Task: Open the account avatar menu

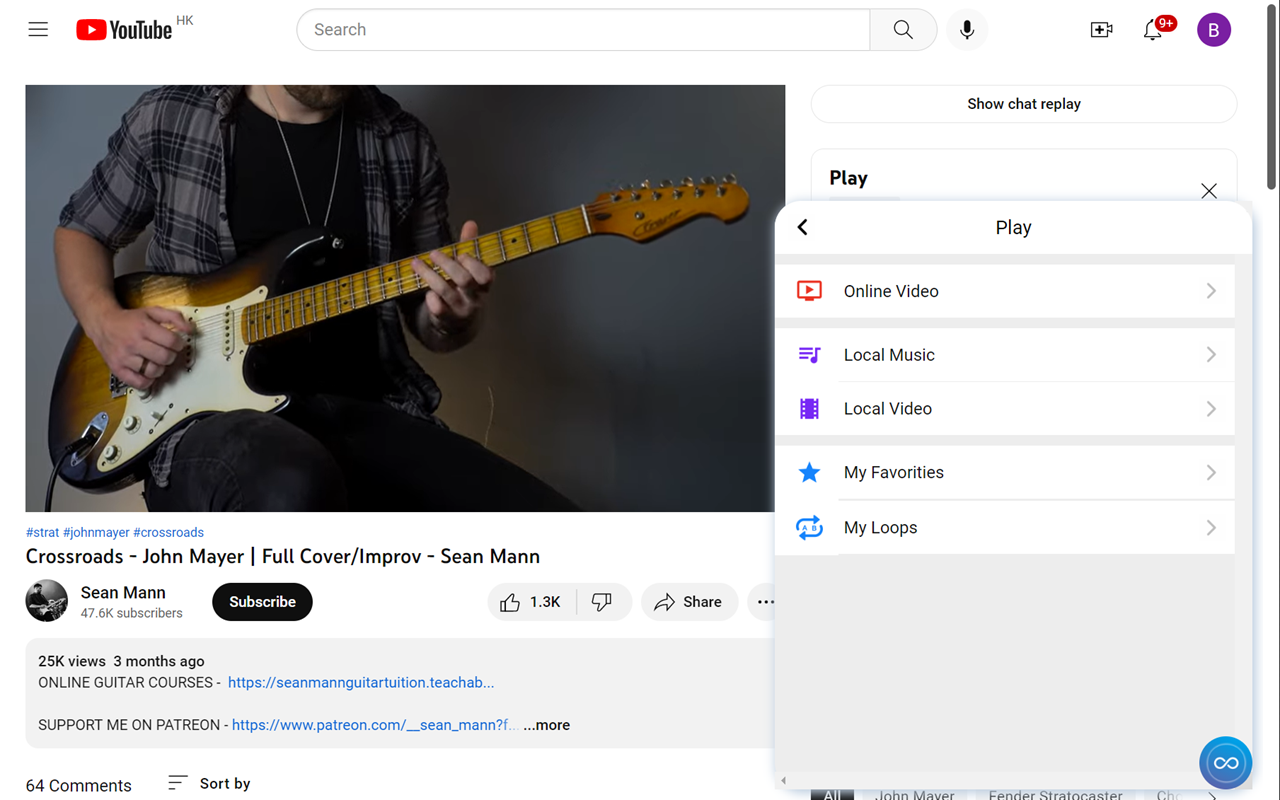Action: tap(1213, 30)
